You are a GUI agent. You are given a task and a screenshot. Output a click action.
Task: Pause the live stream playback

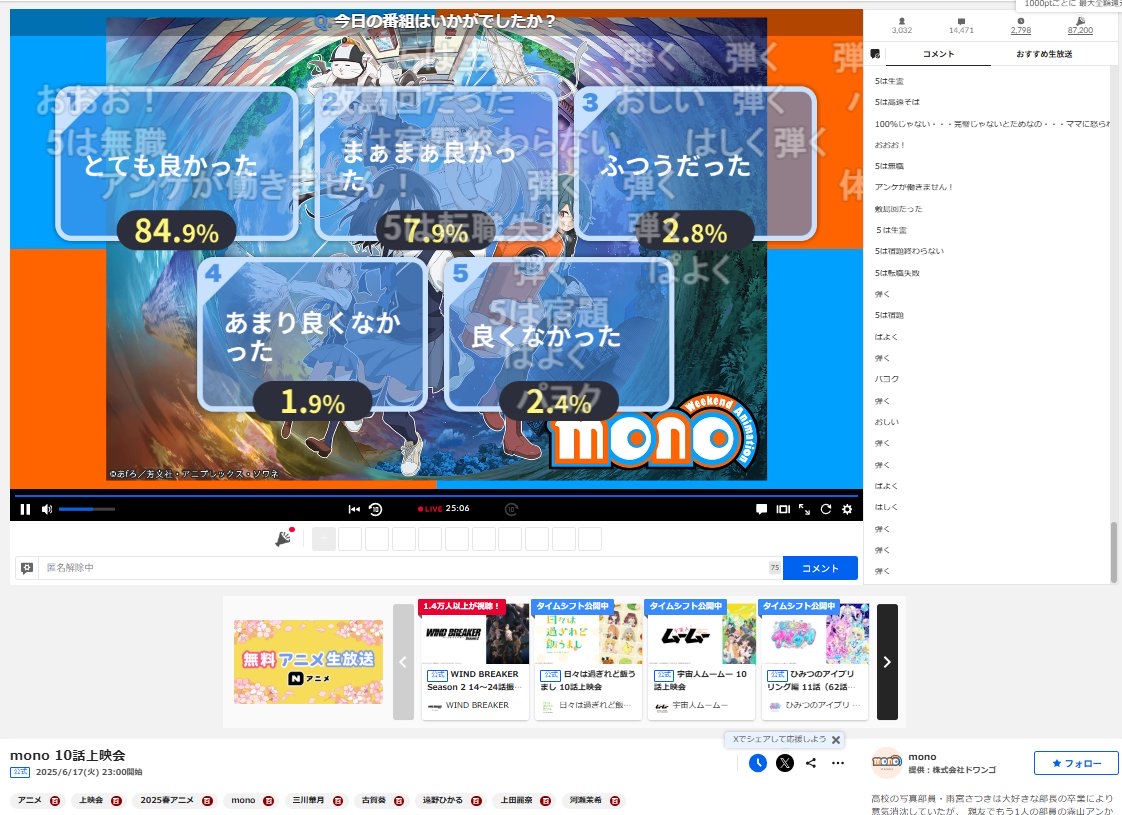click(x=25, y=509)
